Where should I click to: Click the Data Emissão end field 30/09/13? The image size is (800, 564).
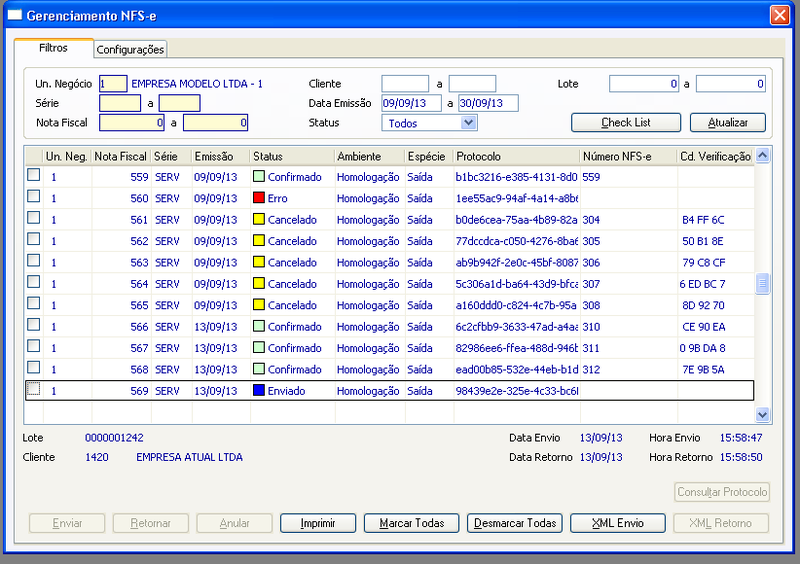click(488, 103)
